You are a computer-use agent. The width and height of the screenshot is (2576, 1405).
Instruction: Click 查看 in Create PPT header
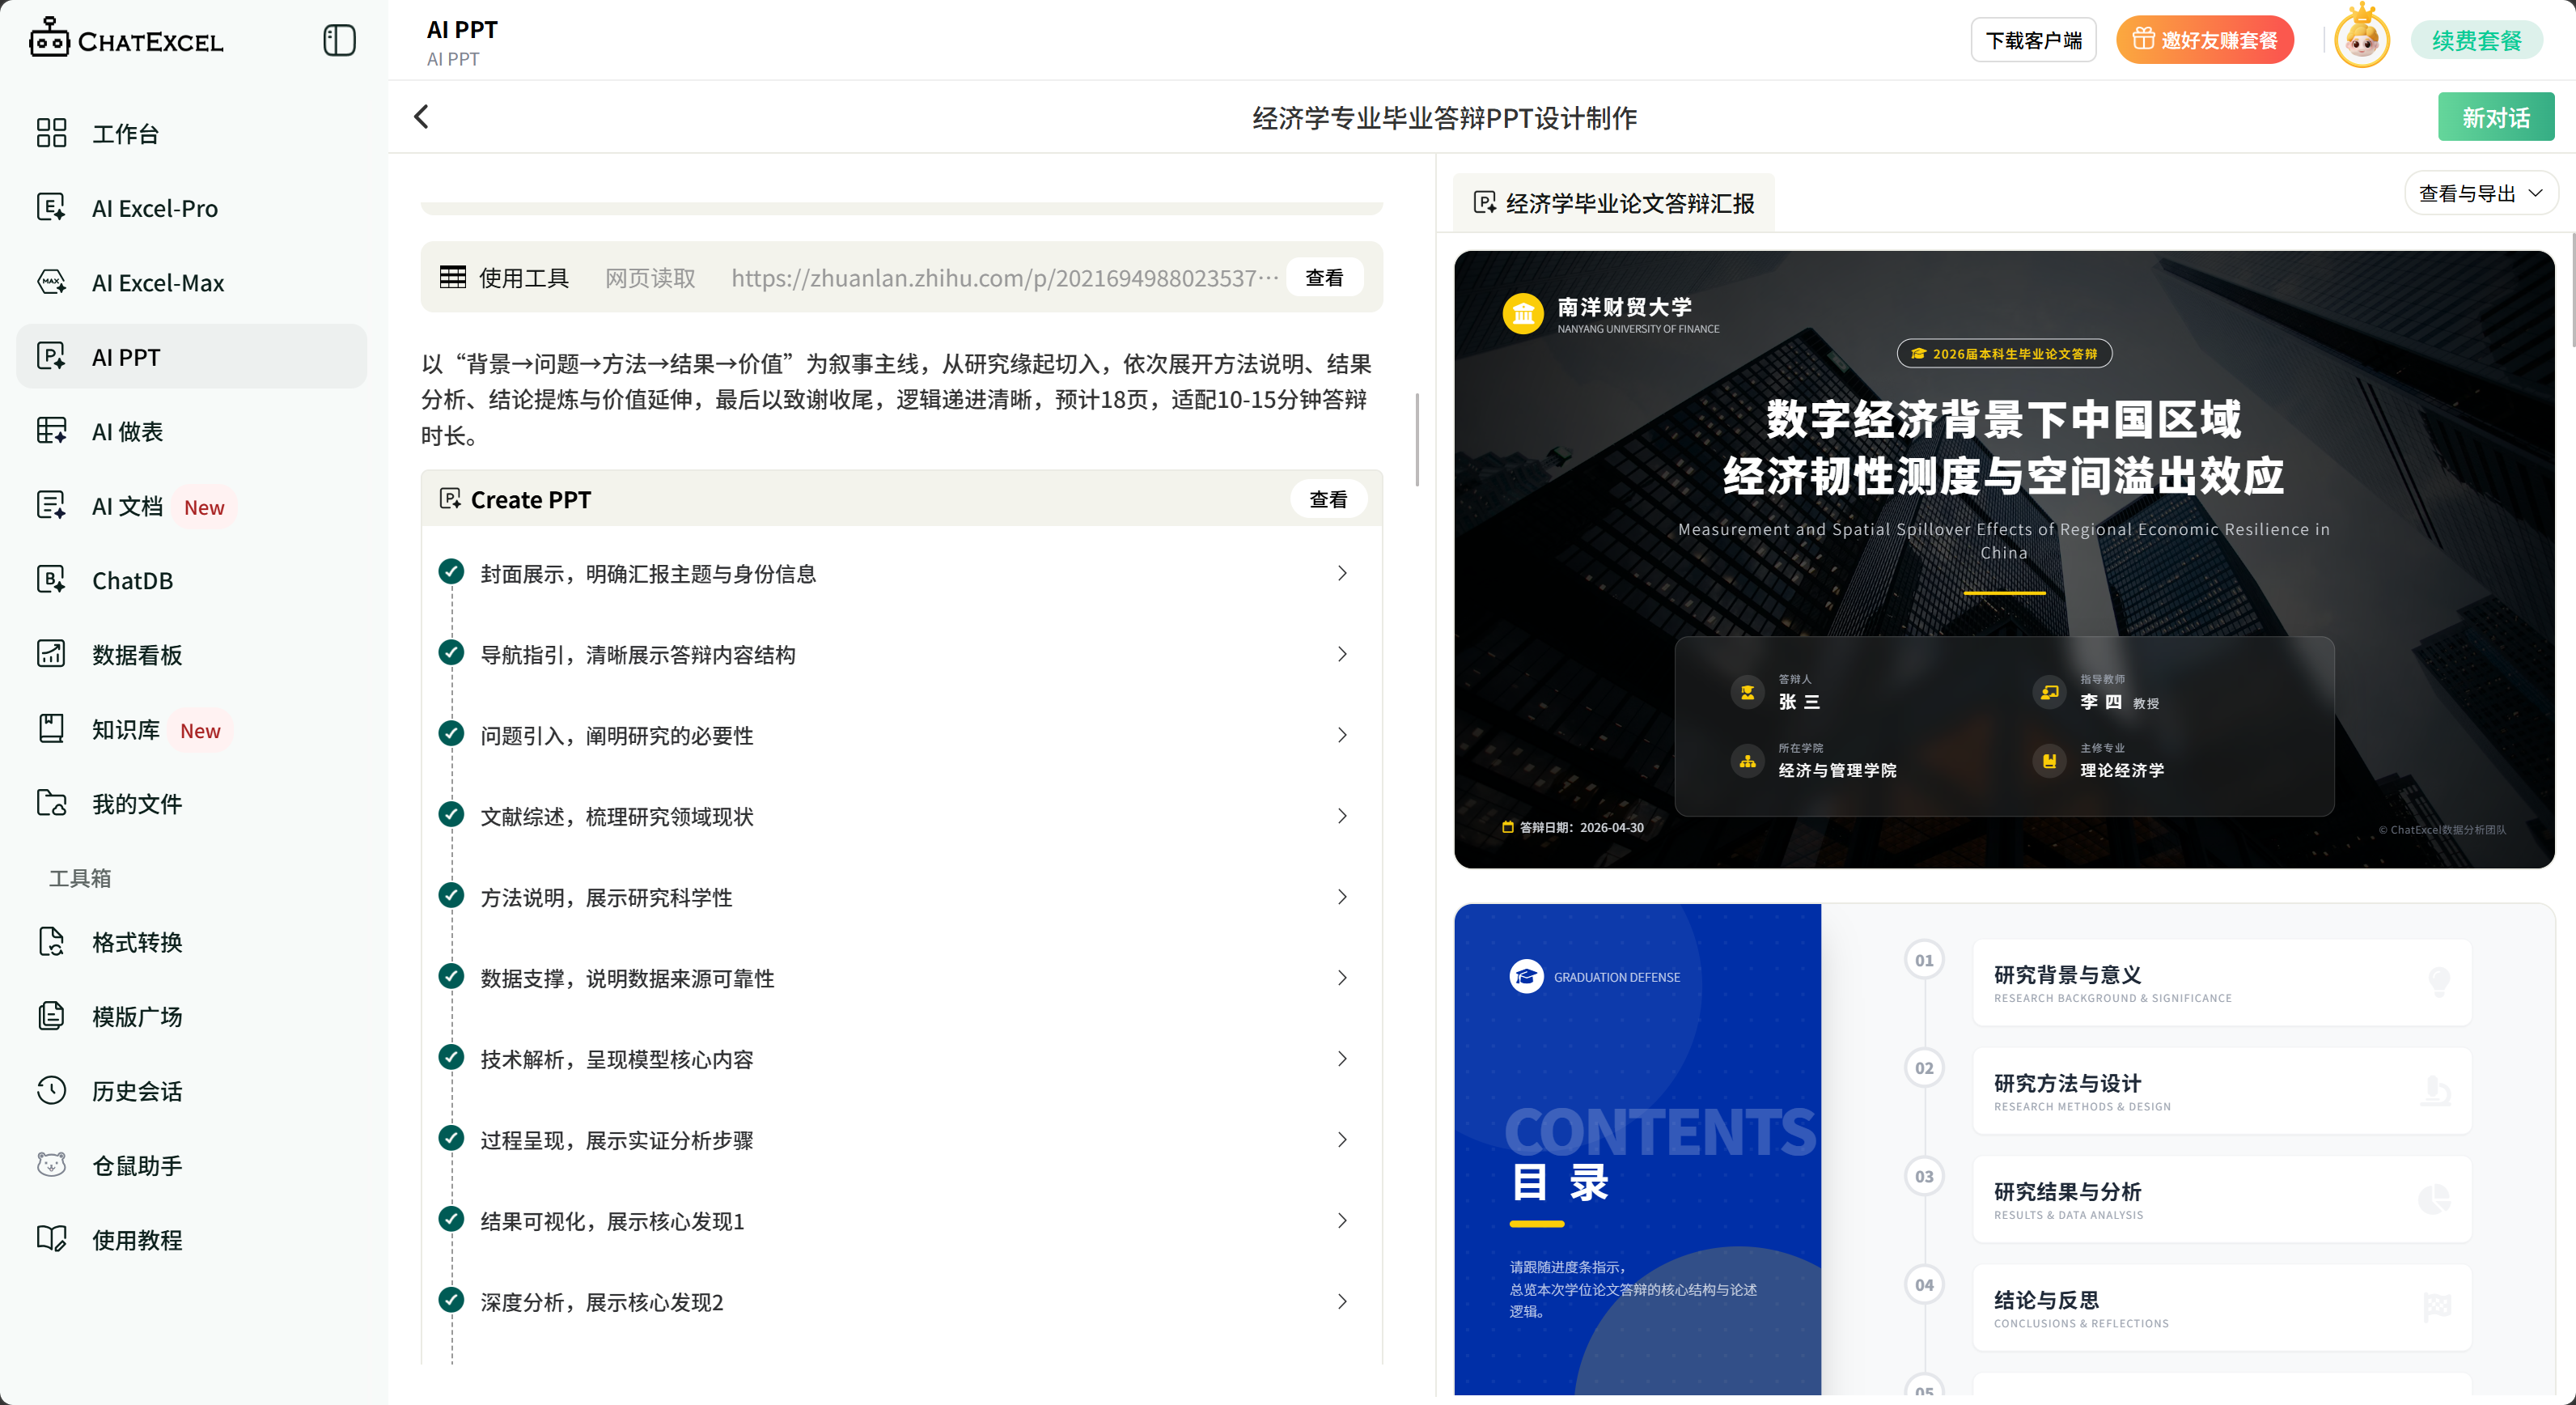[x=1328, y=498]
